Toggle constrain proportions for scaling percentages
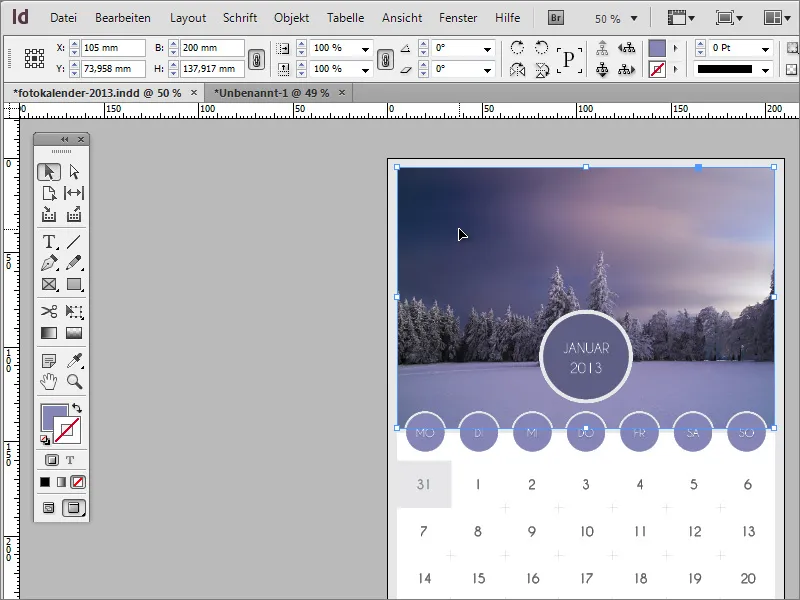800x600 pixels. coord(385,59)
